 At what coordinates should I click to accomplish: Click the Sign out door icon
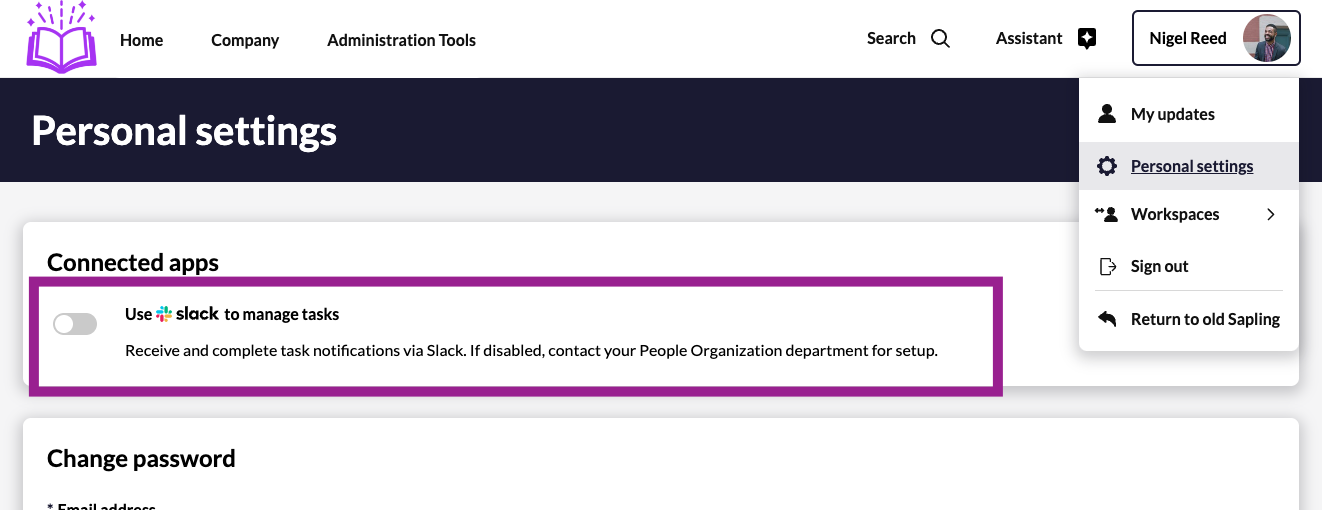(x=1106, y=266)
